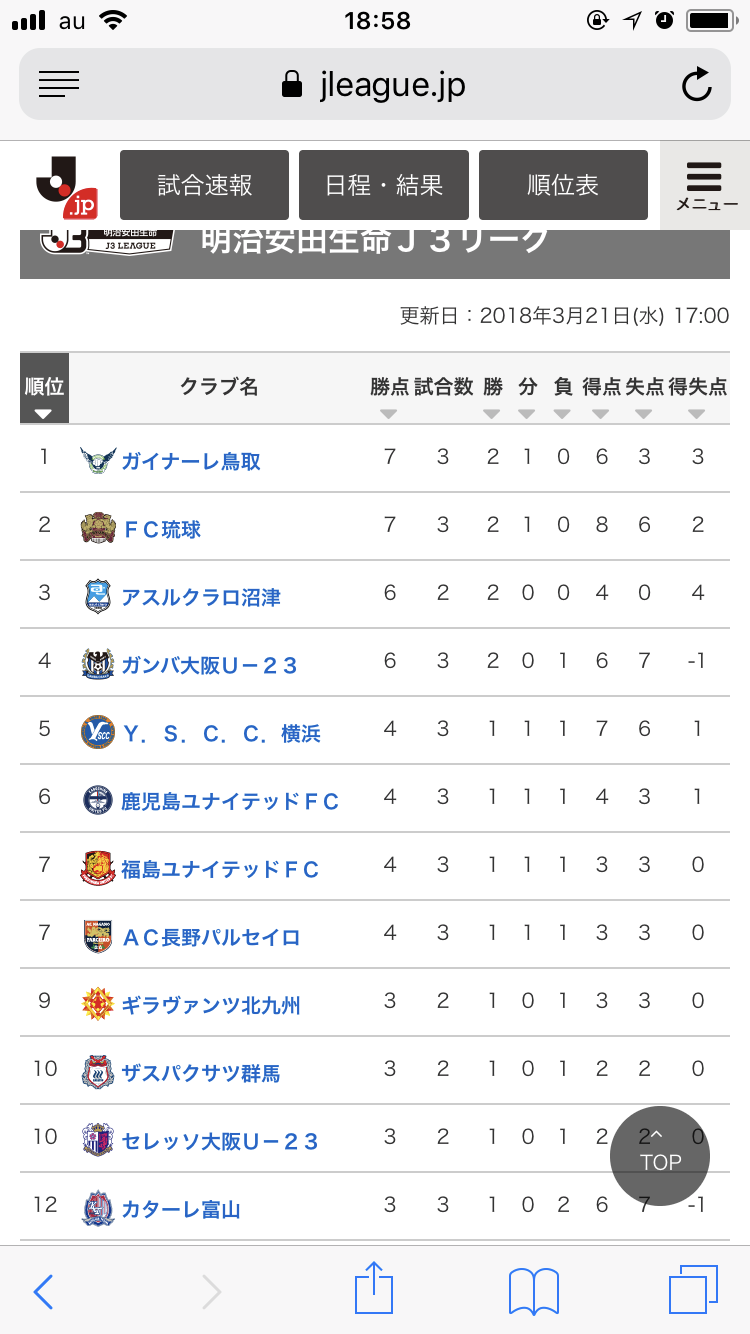This screenshot has width=750, height=1334.
Task: Switch to the 試合速報 tab
Action: click(204, 185)
